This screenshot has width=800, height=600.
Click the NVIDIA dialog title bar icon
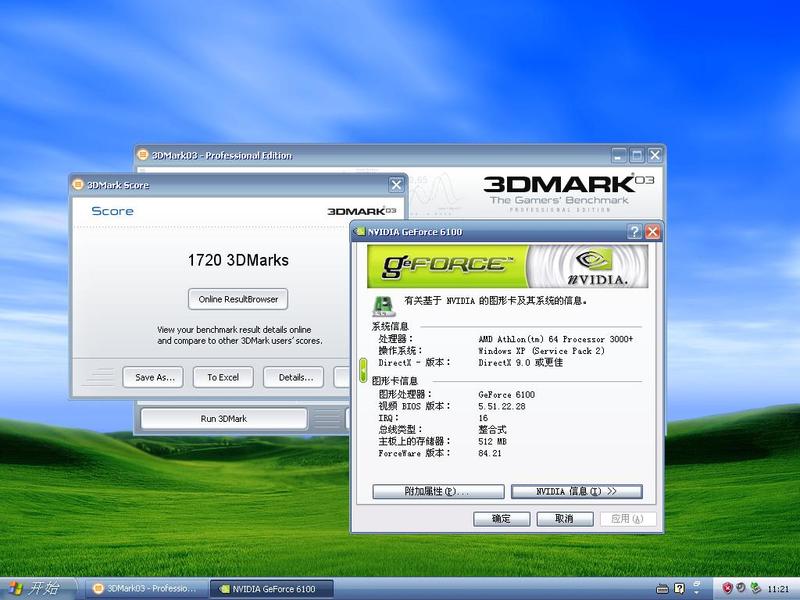(x=360, y=232)
